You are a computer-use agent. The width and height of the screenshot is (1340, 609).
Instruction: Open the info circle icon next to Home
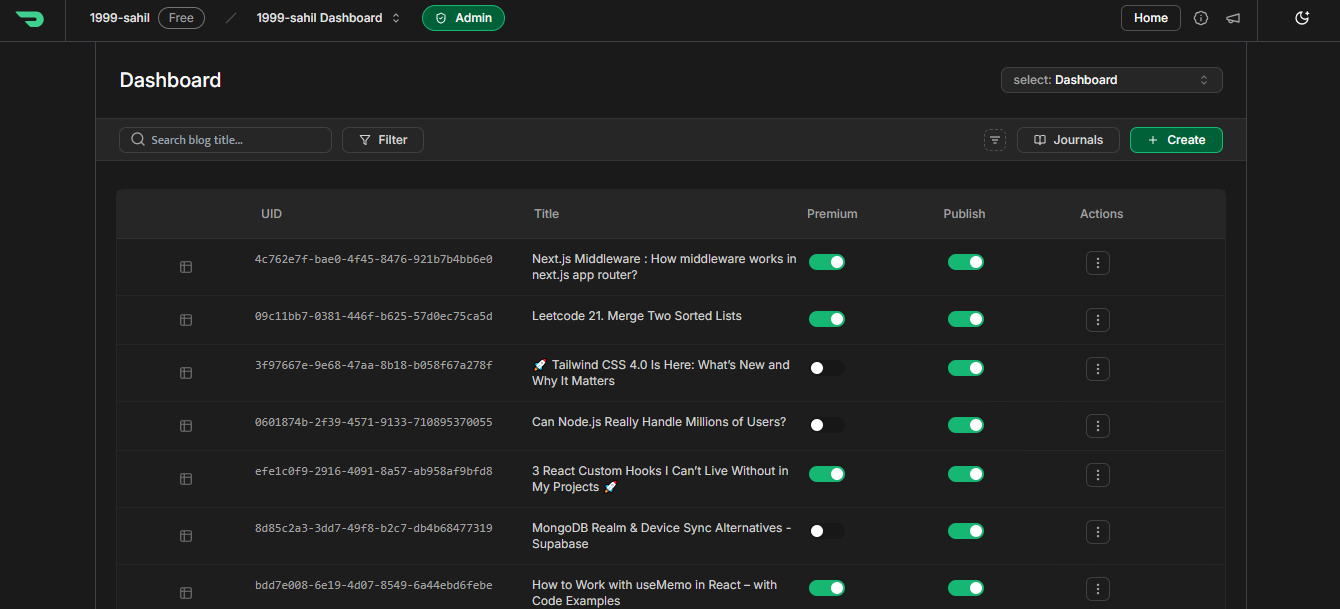[x=1201, y=18]
